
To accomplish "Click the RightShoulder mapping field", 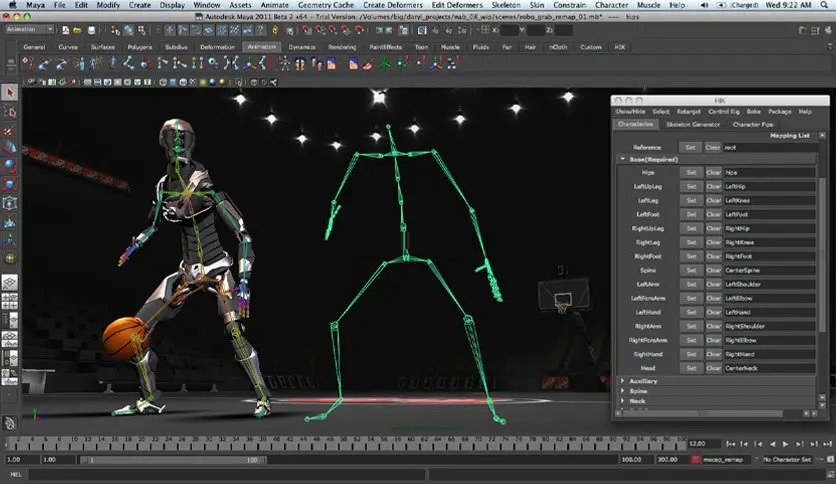I will [769, 326].
